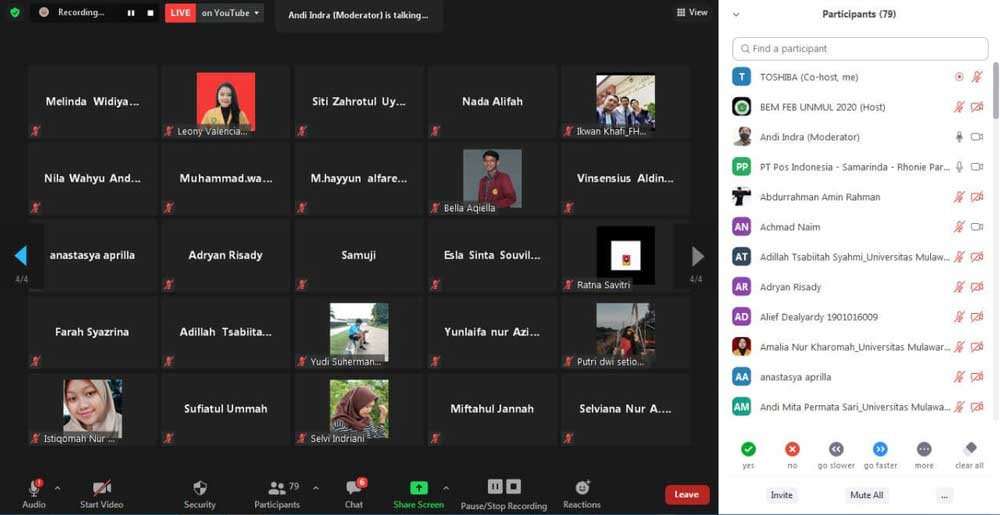
Task: Select anastasya aprilla in participants list
Action: pyautogui.click(x=860, y=377)
